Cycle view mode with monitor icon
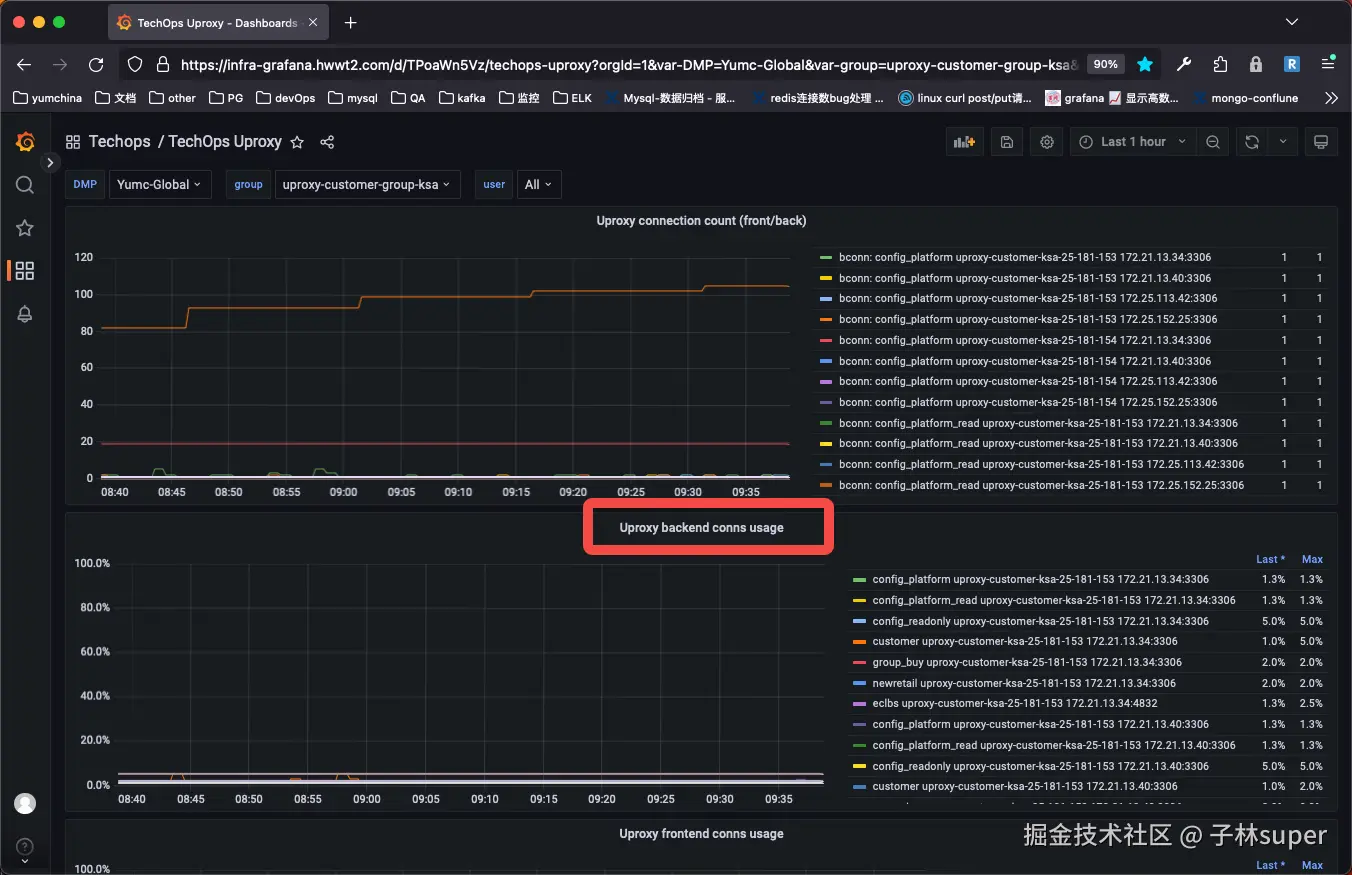 [1320, 142]
